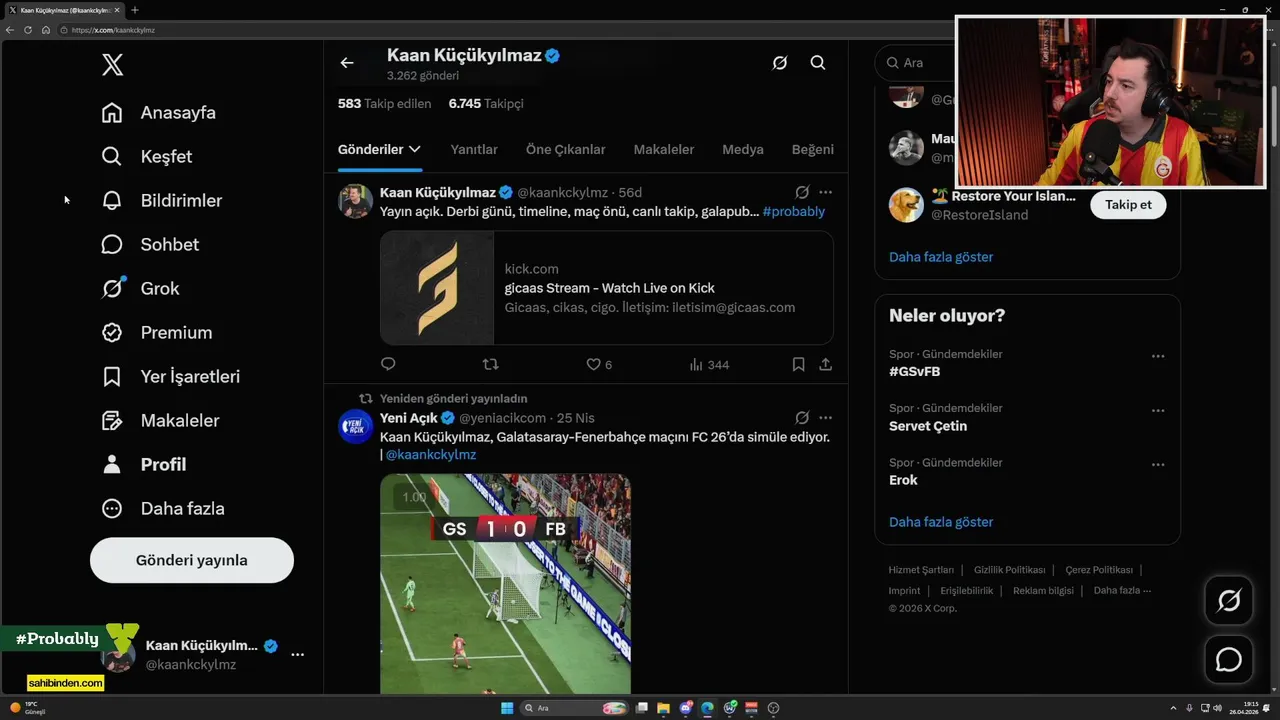The height and width of the screenshot is (720, 1280).
Task: Go to Profil in the sidebar
Action: pyautogui.click(x=144, y=465)
